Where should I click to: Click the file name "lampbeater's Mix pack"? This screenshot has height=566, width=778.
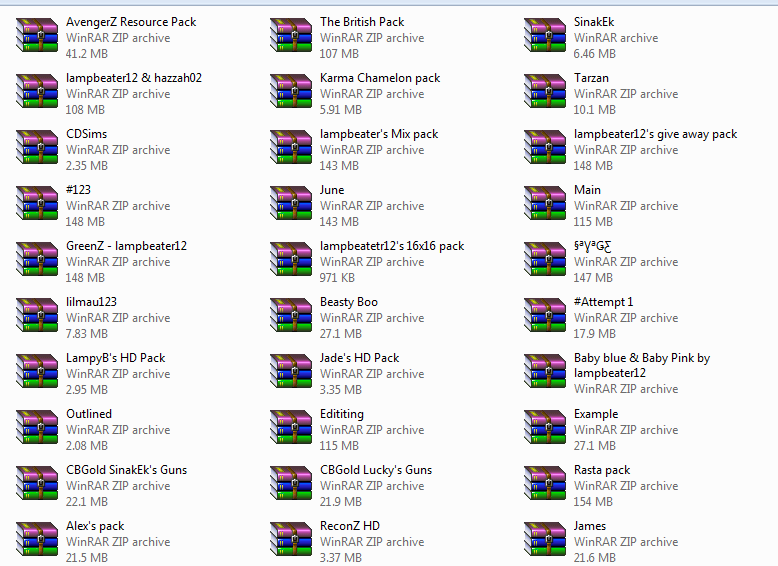point(379,134)
